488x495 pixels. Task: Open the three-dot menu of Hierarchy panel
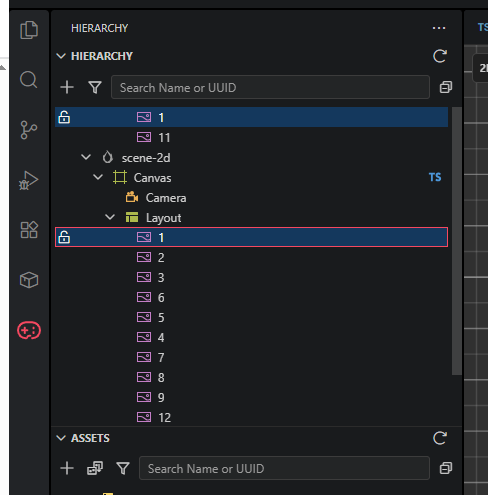(x=439, y=28)
